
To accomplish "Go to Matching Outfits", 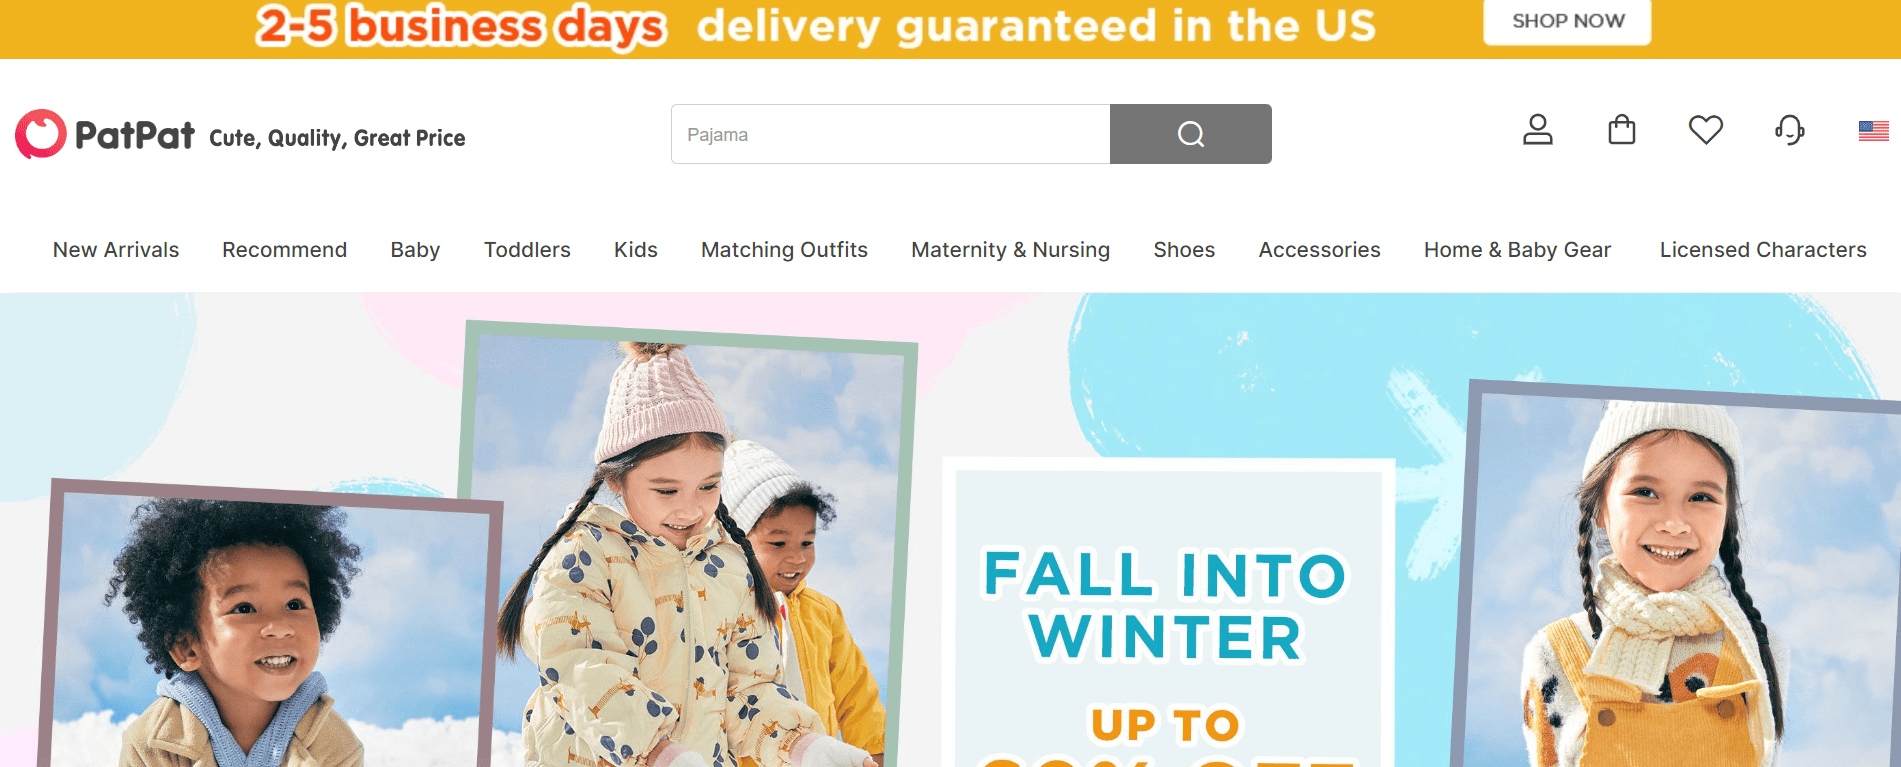I will tap(784, 250).
